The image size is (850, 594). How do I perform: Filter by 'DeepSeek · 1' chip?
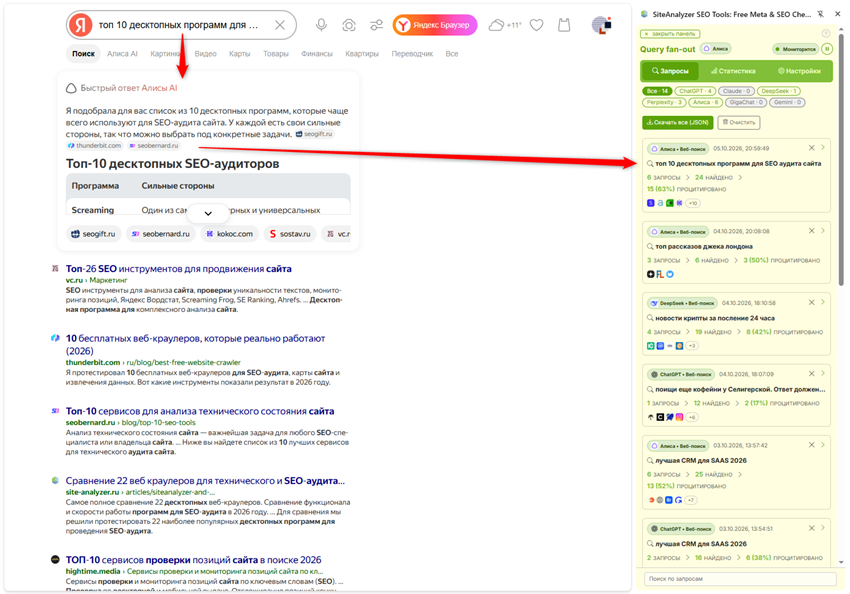[x=778, y=91]
